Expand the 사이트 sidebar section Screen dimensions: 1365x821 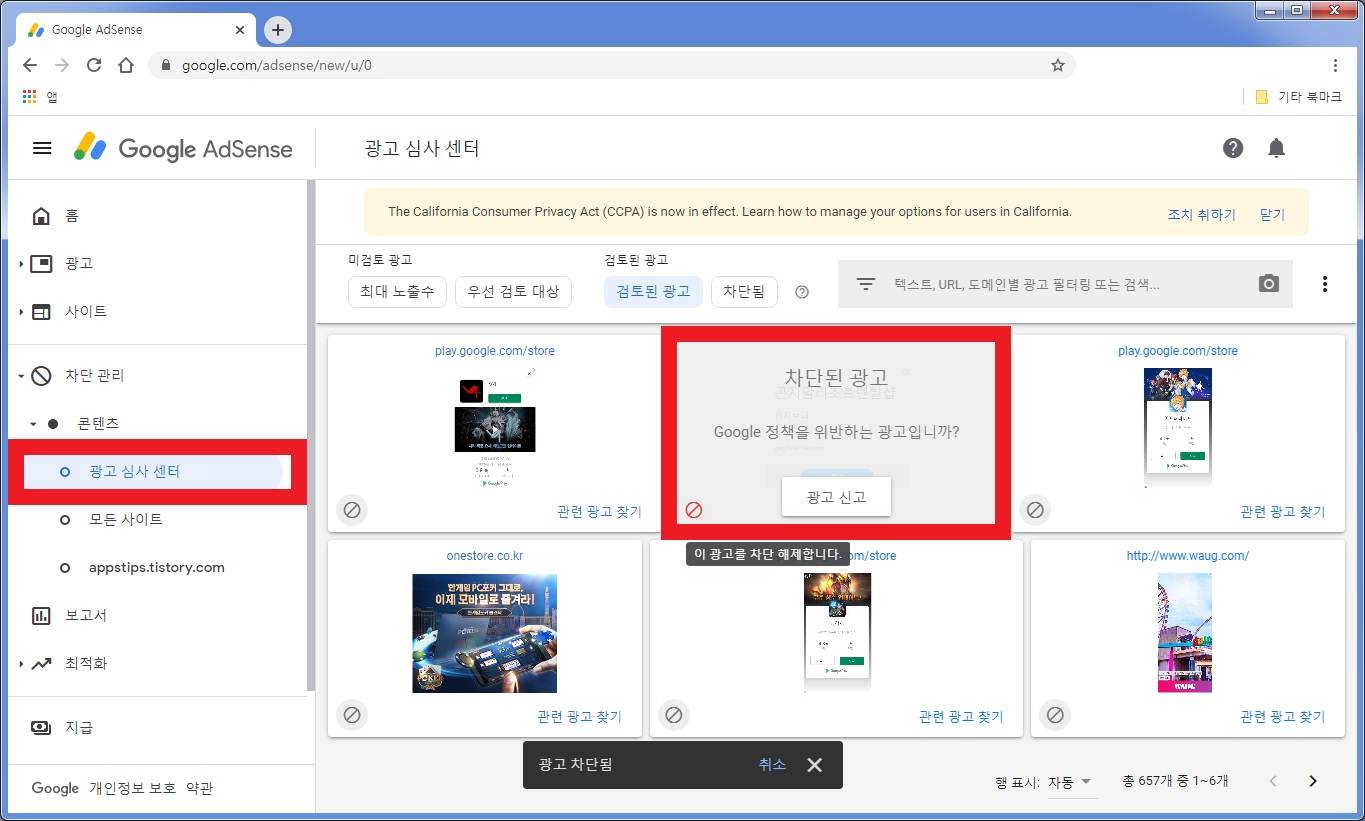pos(21,312)
